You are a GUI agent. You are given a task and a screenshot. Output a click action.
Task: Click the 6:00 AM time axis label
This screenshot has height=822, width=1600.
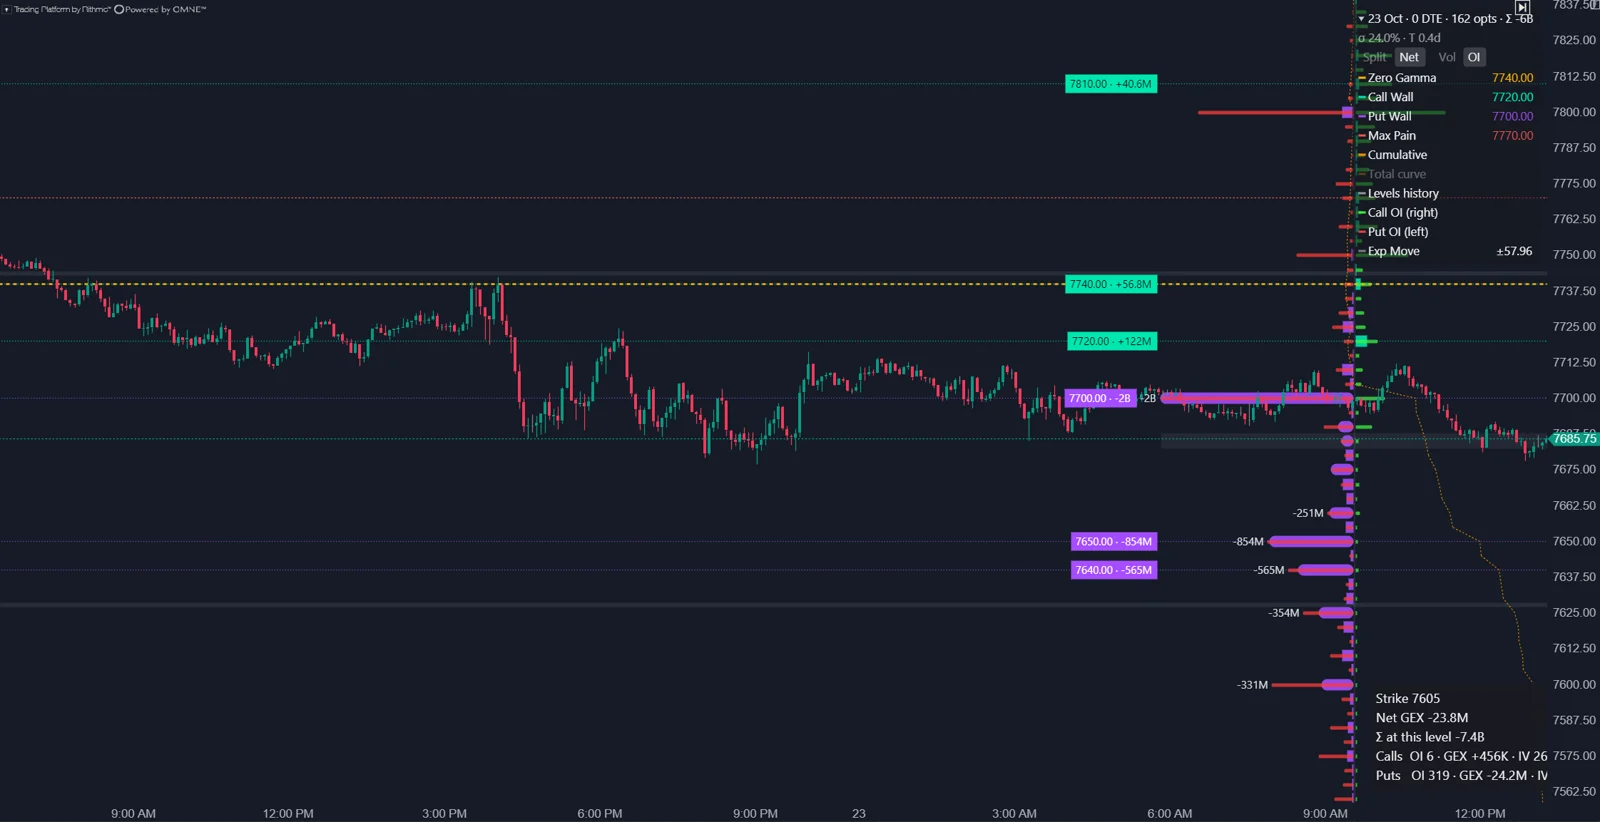pos(1170,814)
